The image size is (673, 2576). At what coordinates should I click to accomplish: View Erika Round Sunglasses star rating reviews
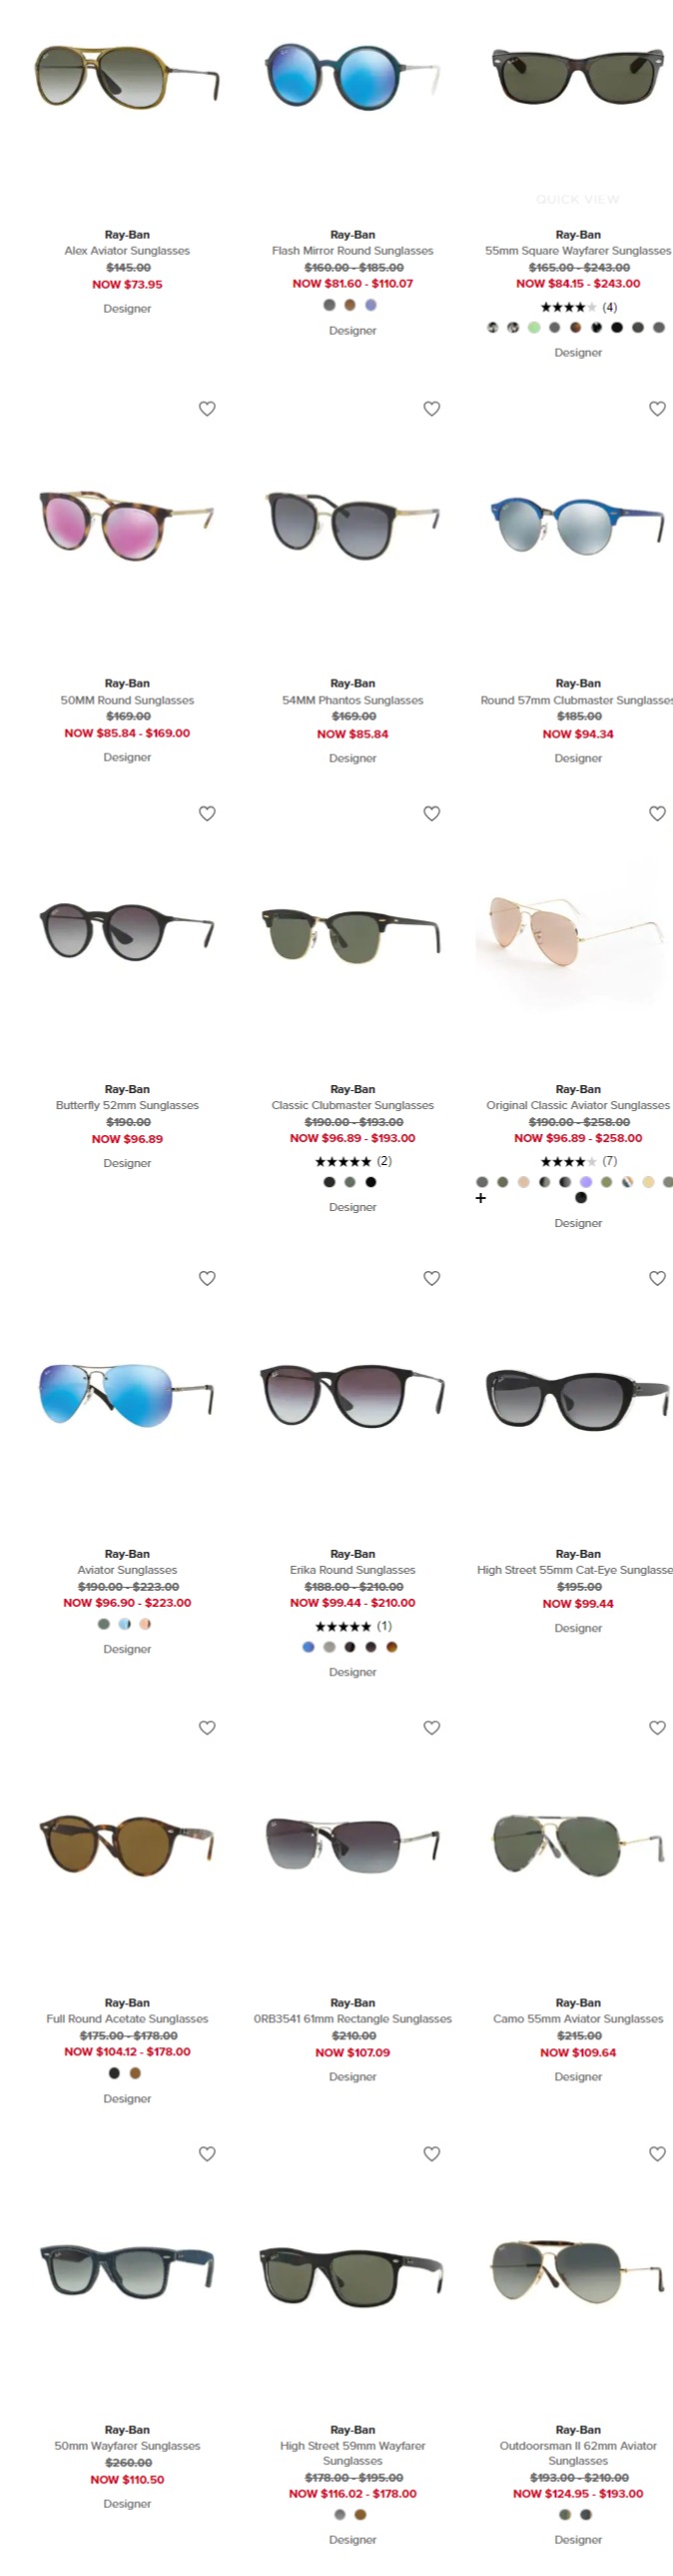click(353, 1626)
